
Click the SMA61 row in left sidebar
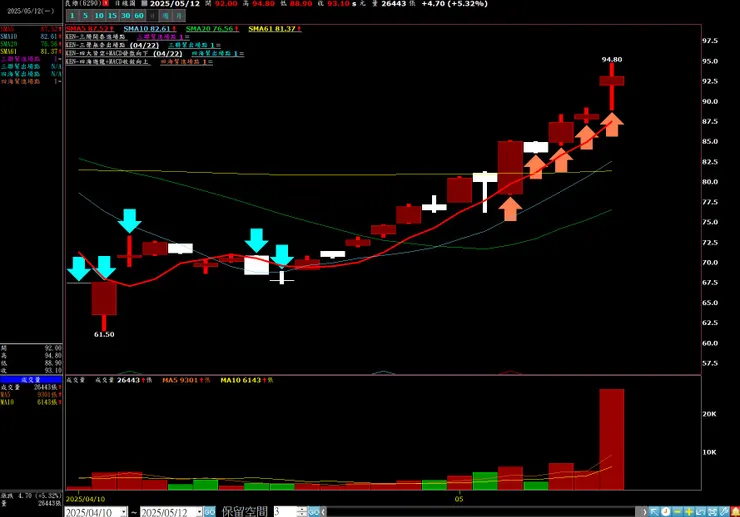tap(31, 51)
